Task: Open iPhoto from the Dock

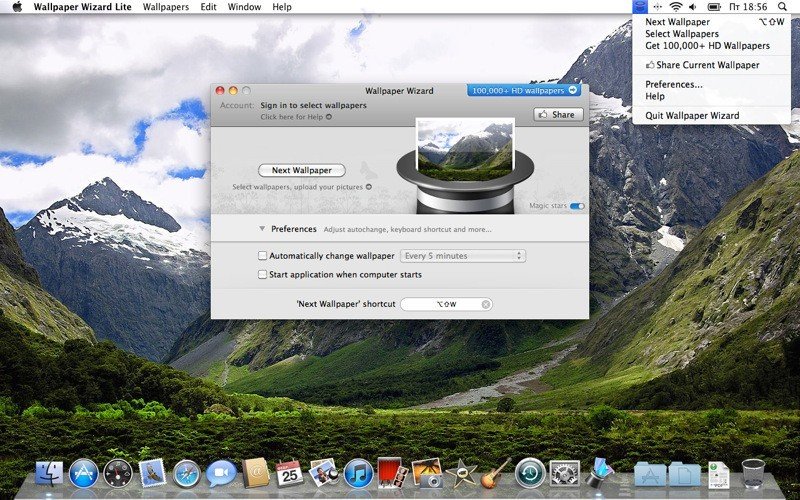Action: click(x=427, y=473)
